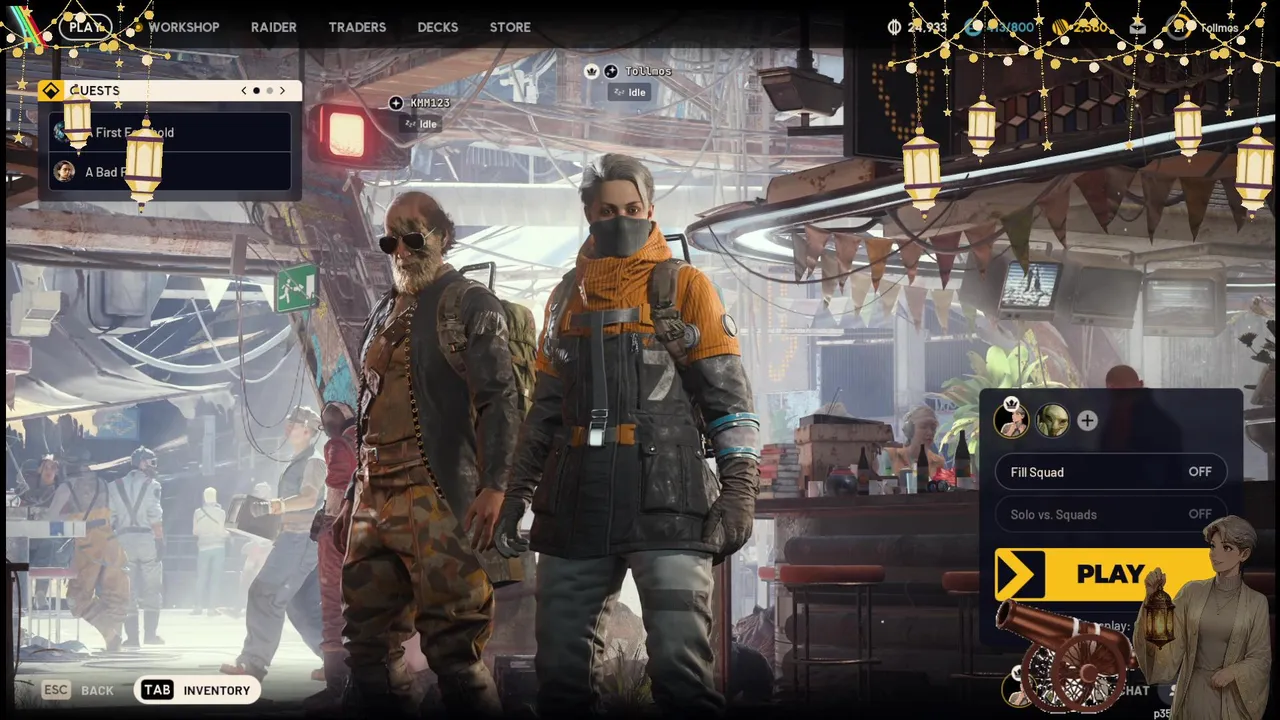Click the 24,933 coin balance
The height and width of the screenshot is (720, 1280).
coord(927,27)
